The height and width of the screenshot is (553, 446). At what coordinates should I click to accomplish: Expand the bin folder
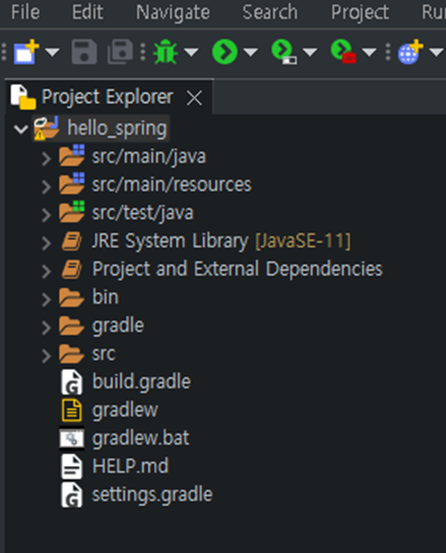pyautogui.click(x=46, y=299)
